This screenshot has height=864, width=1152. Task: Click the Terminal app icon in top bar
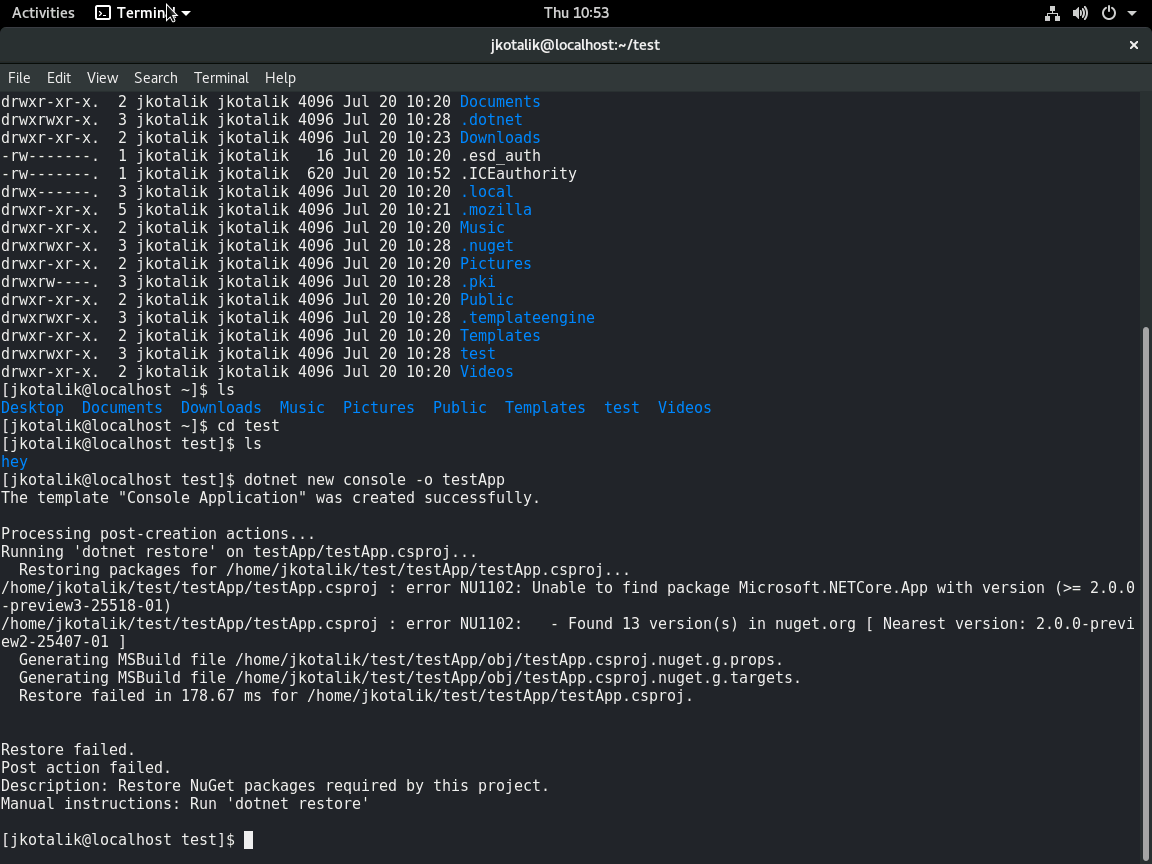(103, 13)
